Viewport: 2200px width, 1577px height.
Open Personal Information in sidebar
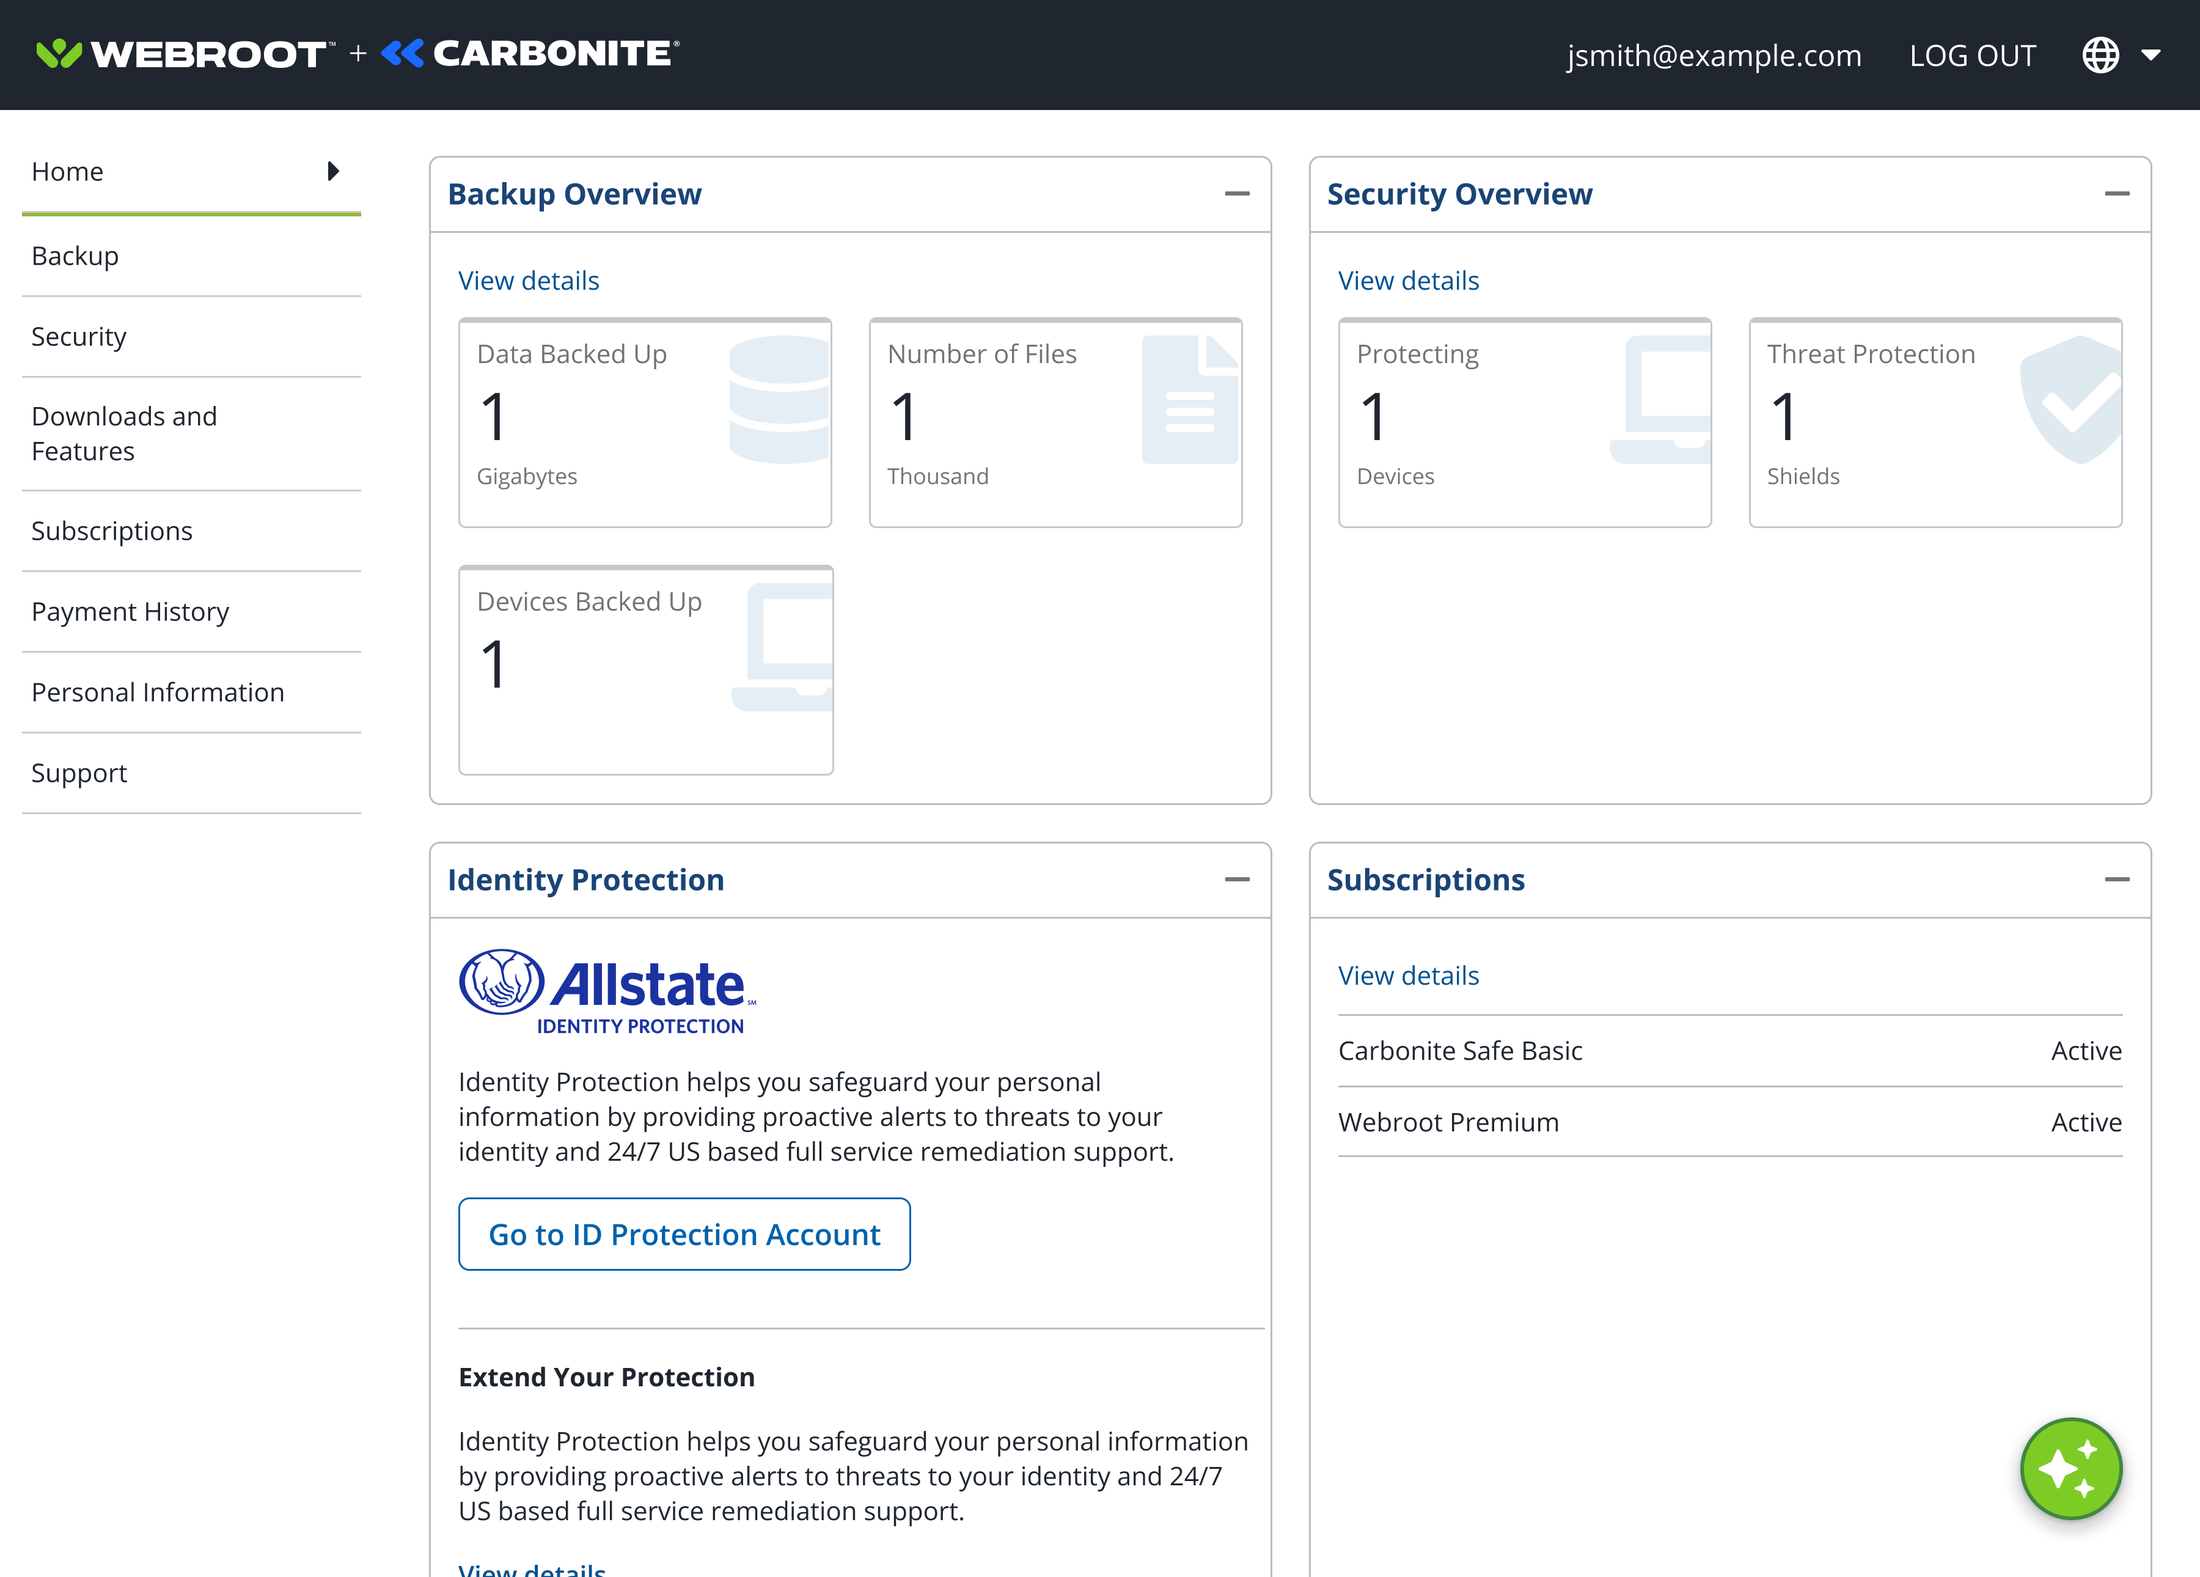tap(191, 692)
